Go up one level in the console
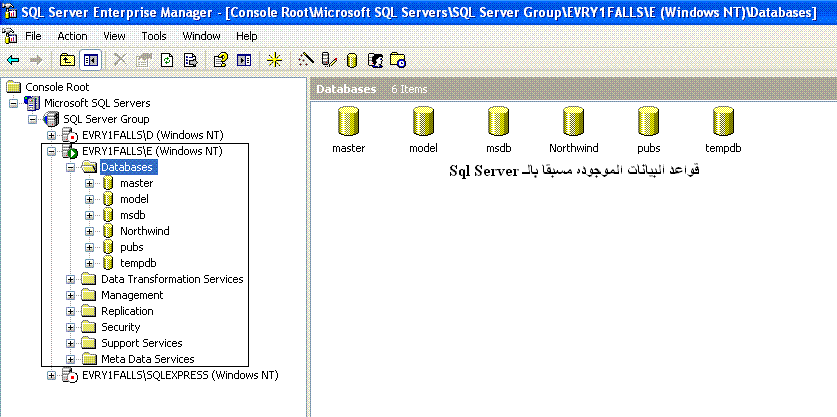837x417 pixels. (x=67, y=60)
